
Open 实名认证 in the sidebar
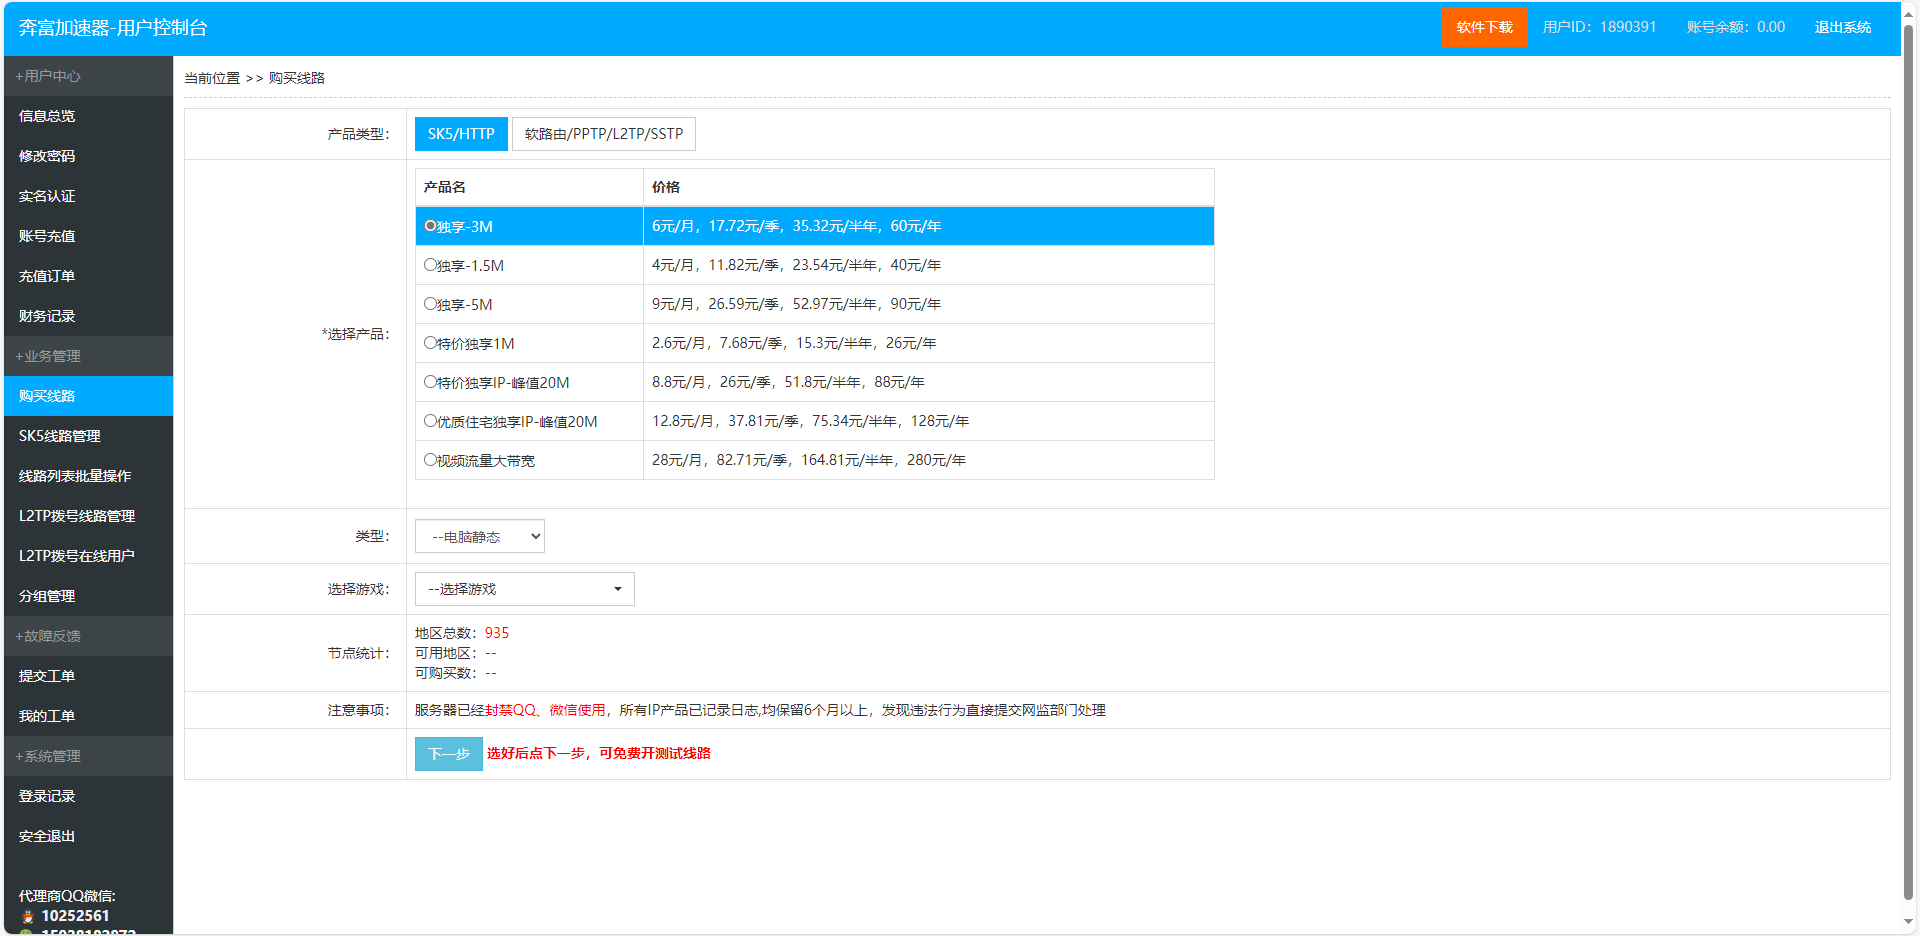click(46, 196)
